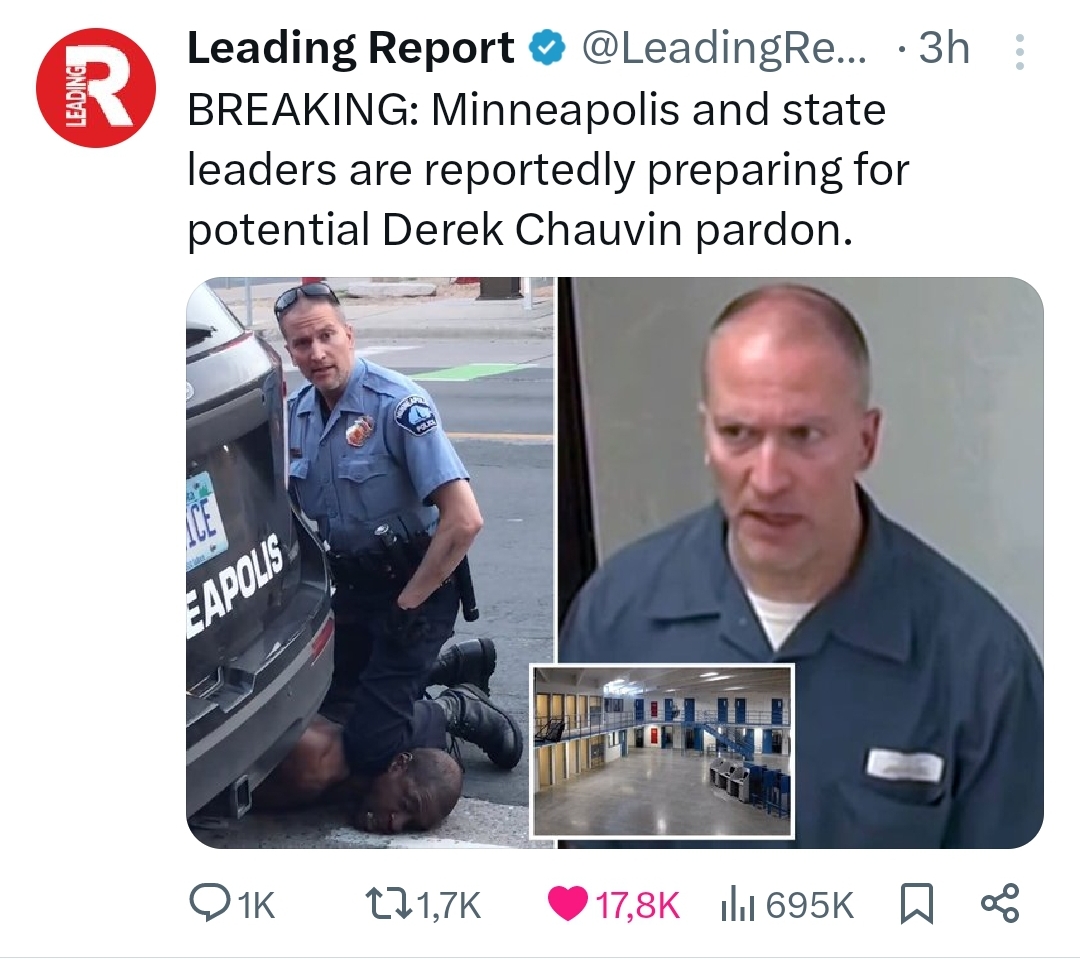Click the share icon
Viewport: 1080px width, 964px height.
coord(1000,904)
